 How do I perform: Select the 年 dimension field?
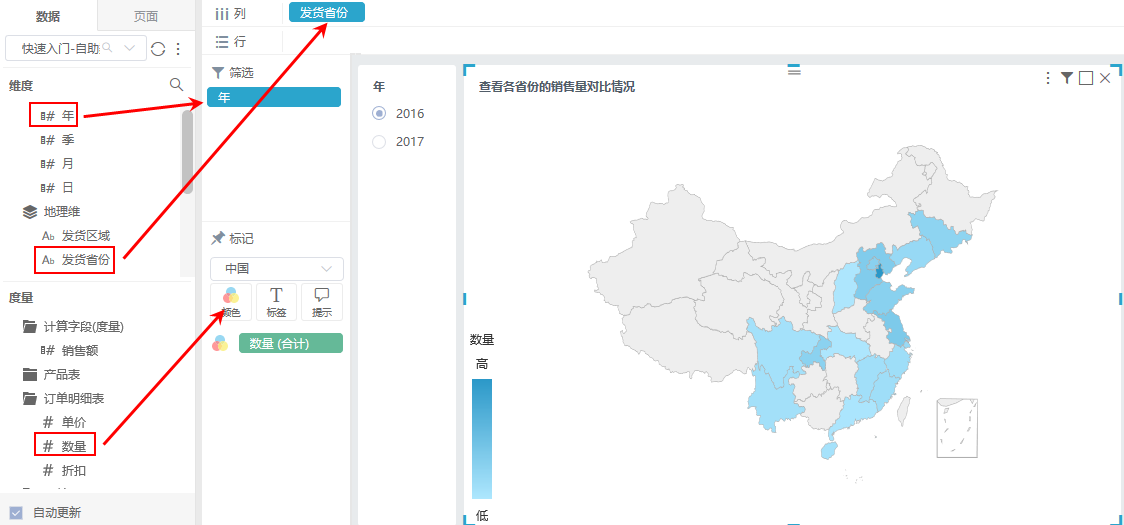[57, 115]
